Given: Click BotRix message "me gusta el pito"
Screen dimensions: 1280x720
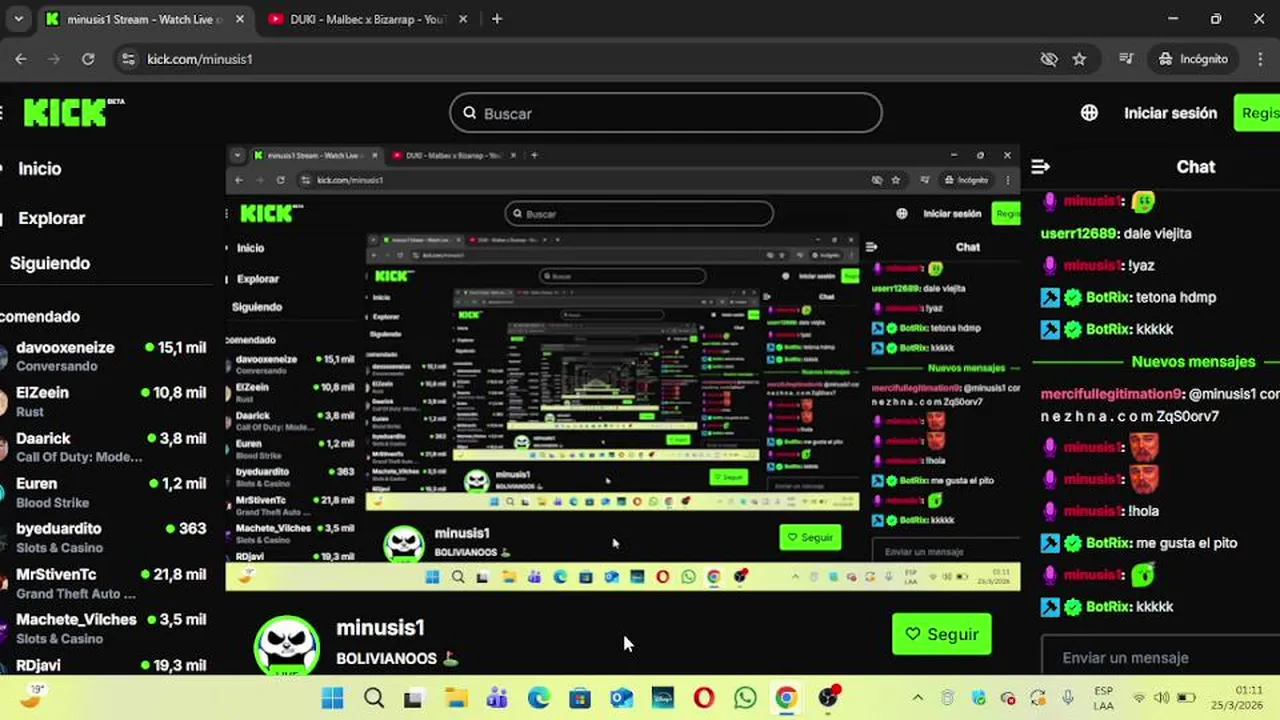Looking at the screenshot, I should click(x=1187, y=543).
